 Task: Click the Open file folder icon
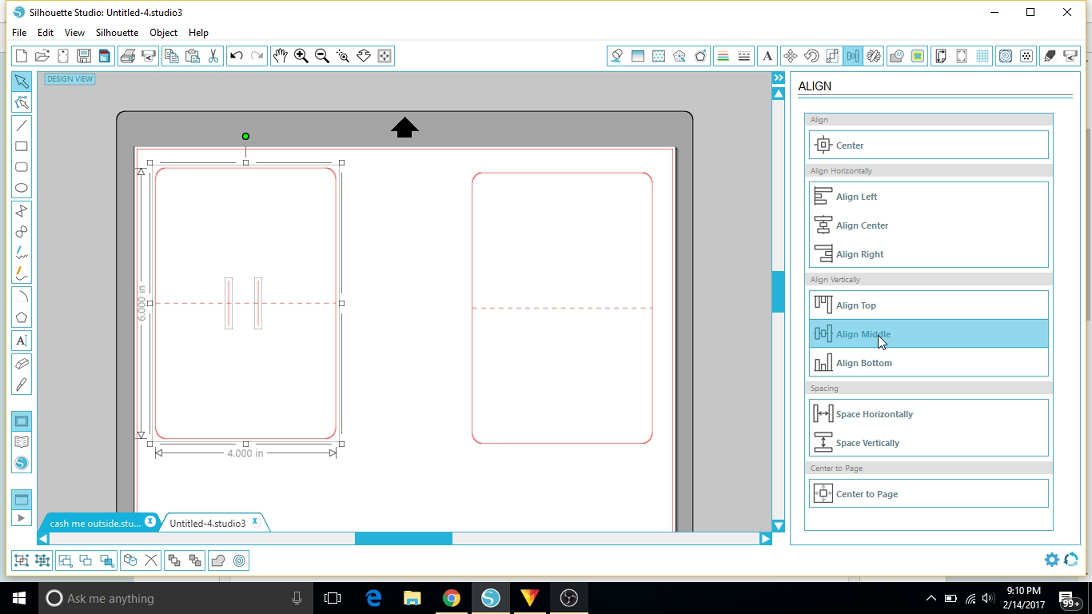point(42,56)
